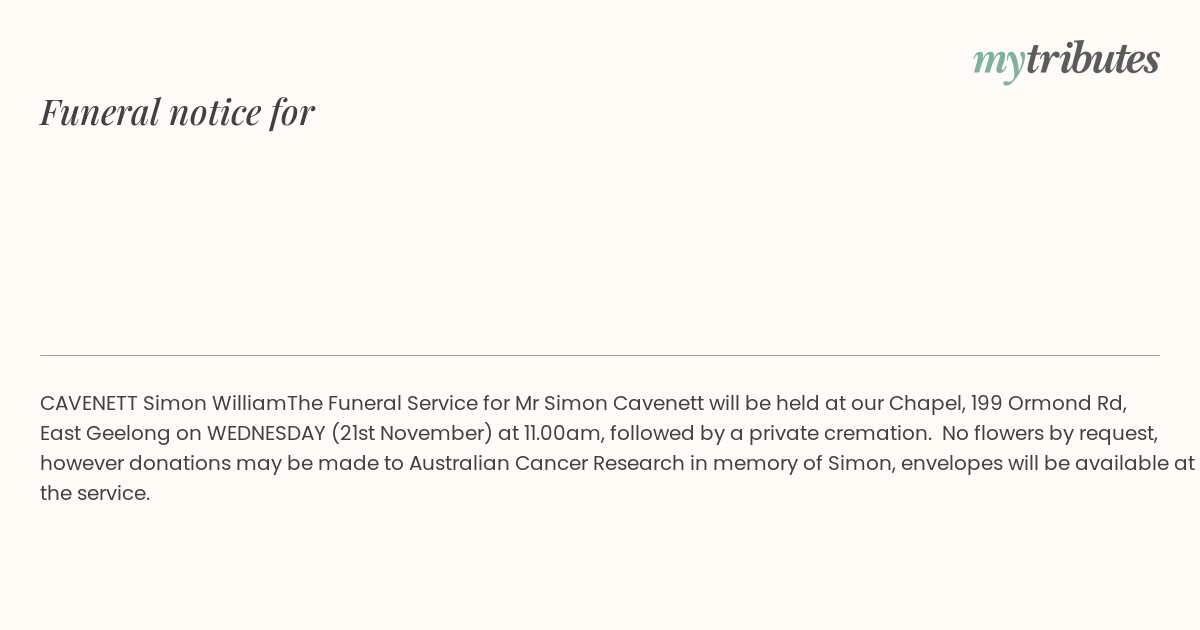
Task: Click the "No flowers by request" sentence
Action: [x=1050, y=433]
